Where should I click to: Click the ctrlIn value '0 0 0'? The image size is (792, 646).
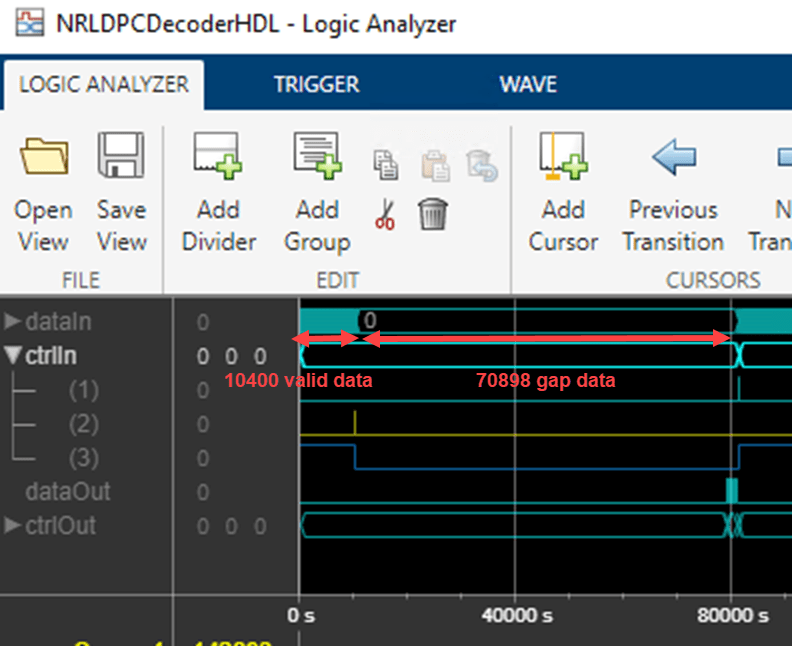[x=231, y=356]
